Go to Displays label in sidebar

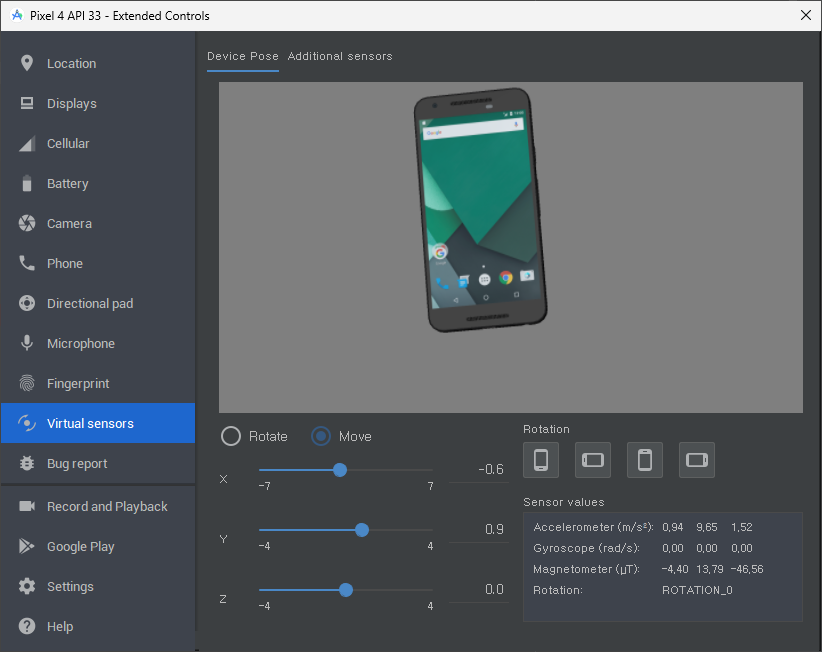tap(72, 104)
